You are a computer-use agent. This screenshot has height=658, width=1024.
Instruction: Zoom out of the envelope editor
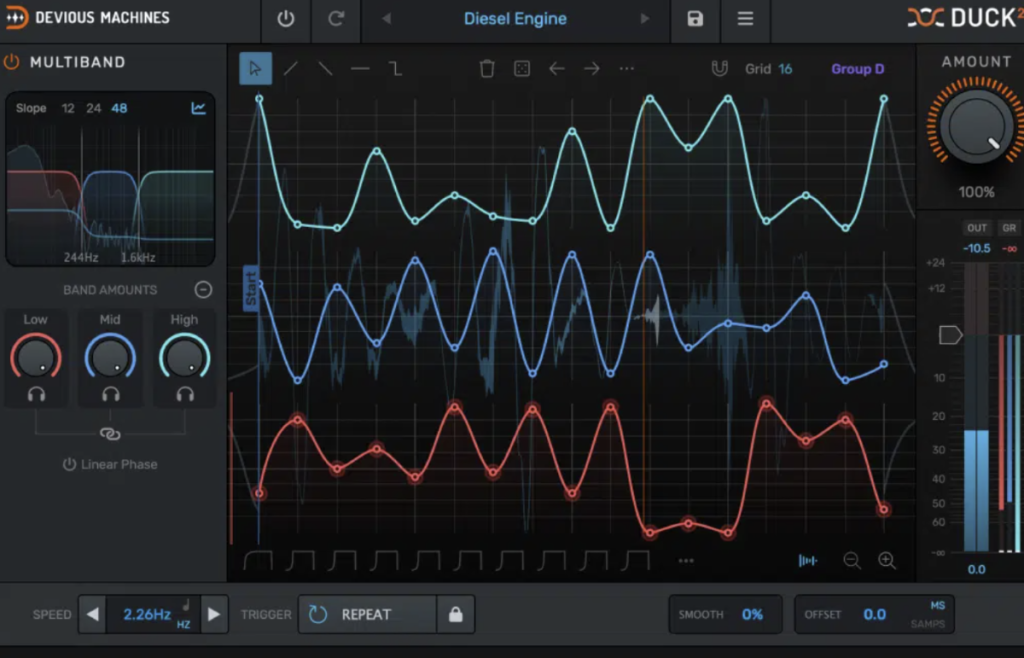click(851, 560)
